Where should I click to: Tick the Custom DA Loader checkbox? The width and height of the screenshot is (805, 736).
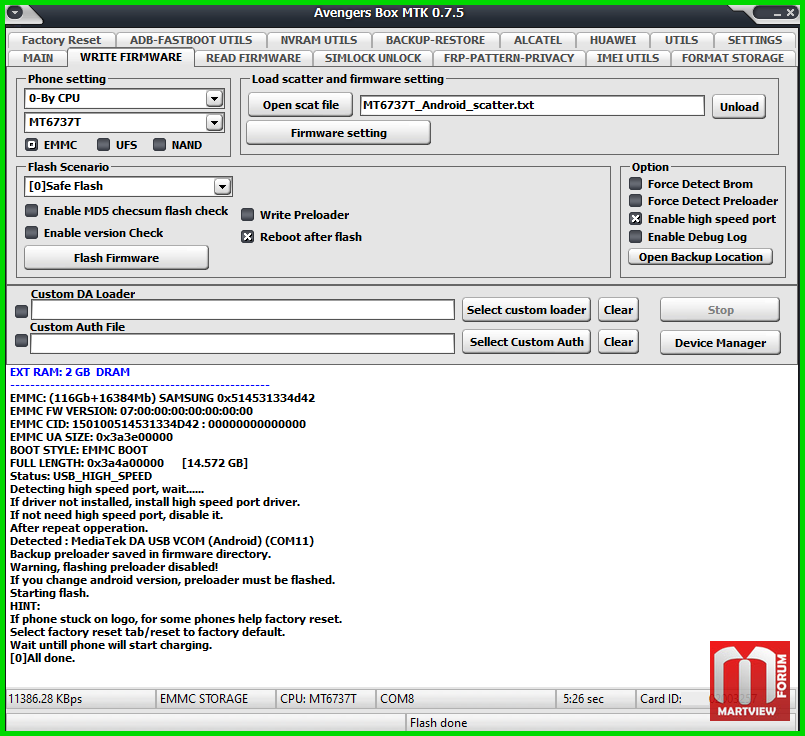click(21, 311)
